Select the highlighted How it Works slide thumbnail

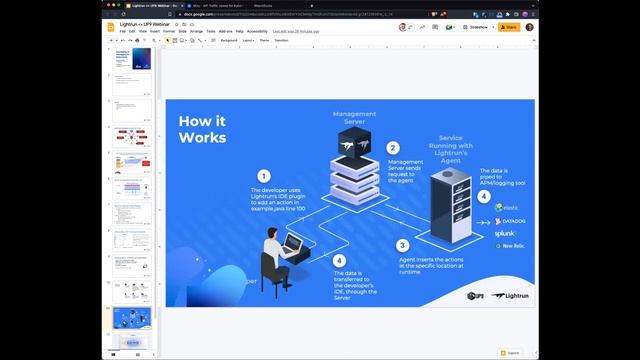(x=132, y=318)
